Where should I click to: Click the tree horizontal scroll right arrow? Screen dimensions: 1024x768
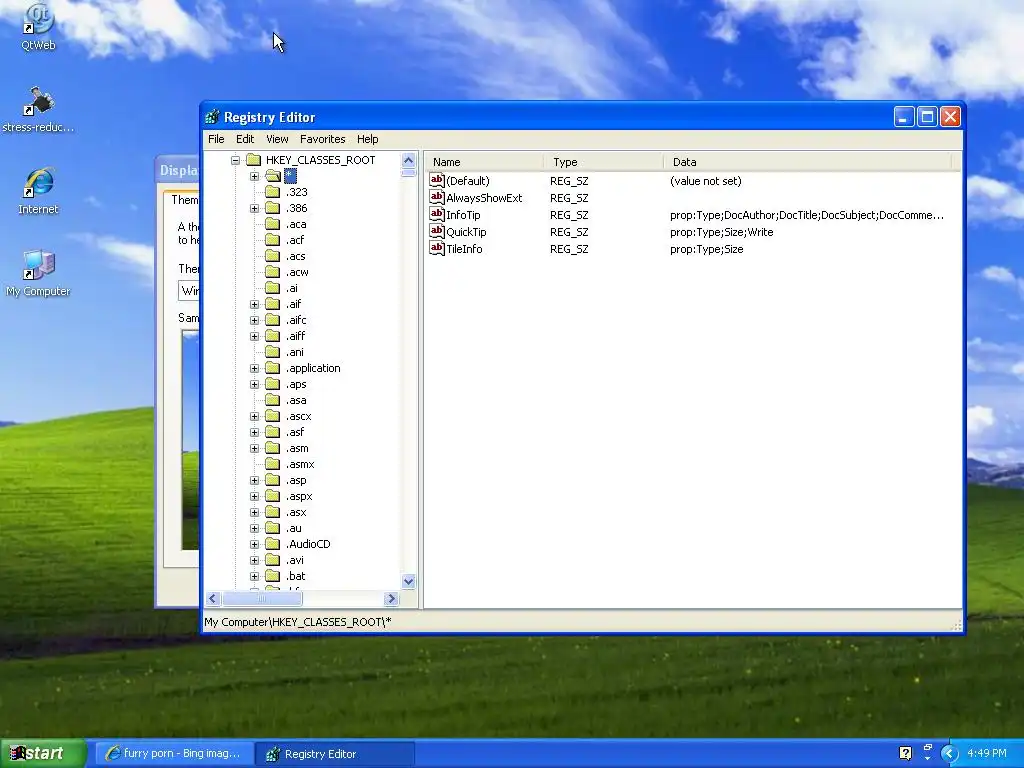pyautogui.click(x=391, y=598)
